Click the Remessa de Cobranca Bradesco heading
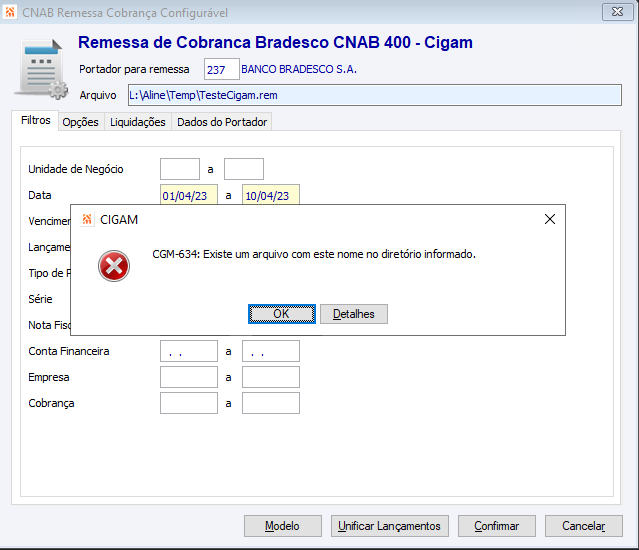Viewport: 639px width, 550px height. [x=275, y=42]
